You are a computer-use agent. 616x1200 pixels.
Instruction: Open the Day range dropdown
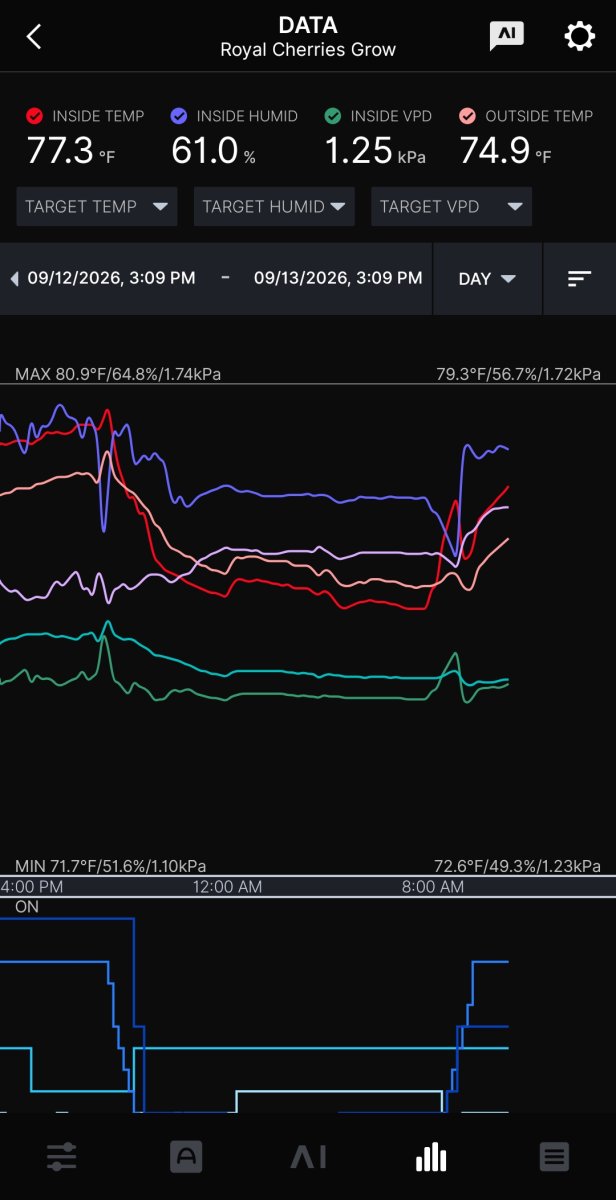click(487, 279)
